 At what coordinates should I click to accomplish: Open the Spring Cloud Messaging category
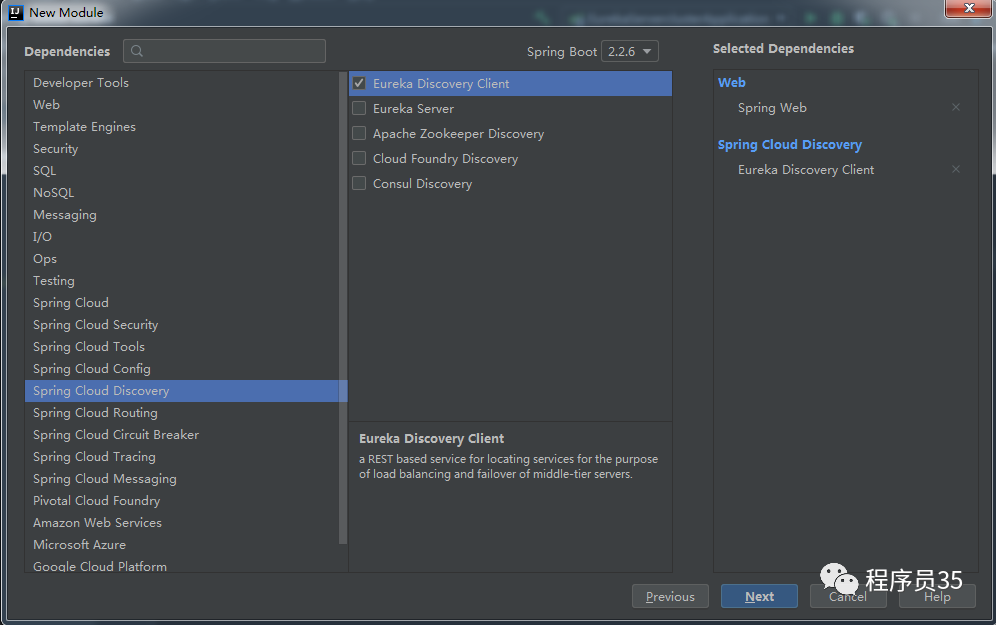182,479
